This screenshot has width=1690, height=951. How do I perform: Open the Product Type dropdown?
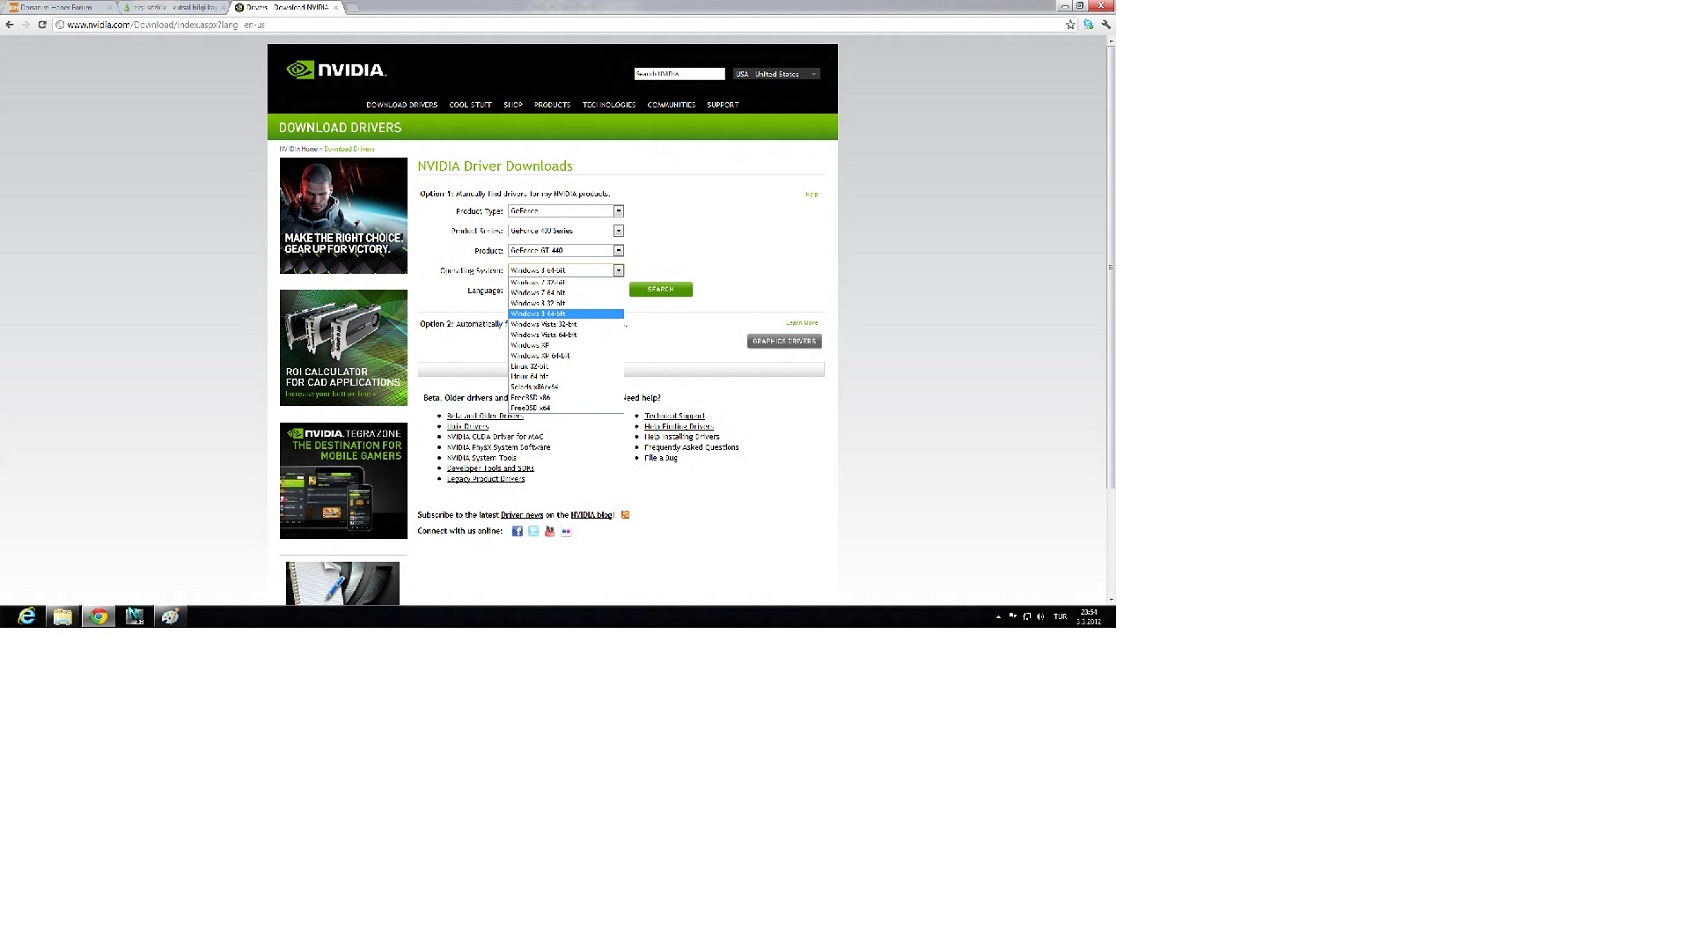coord(566,211)
